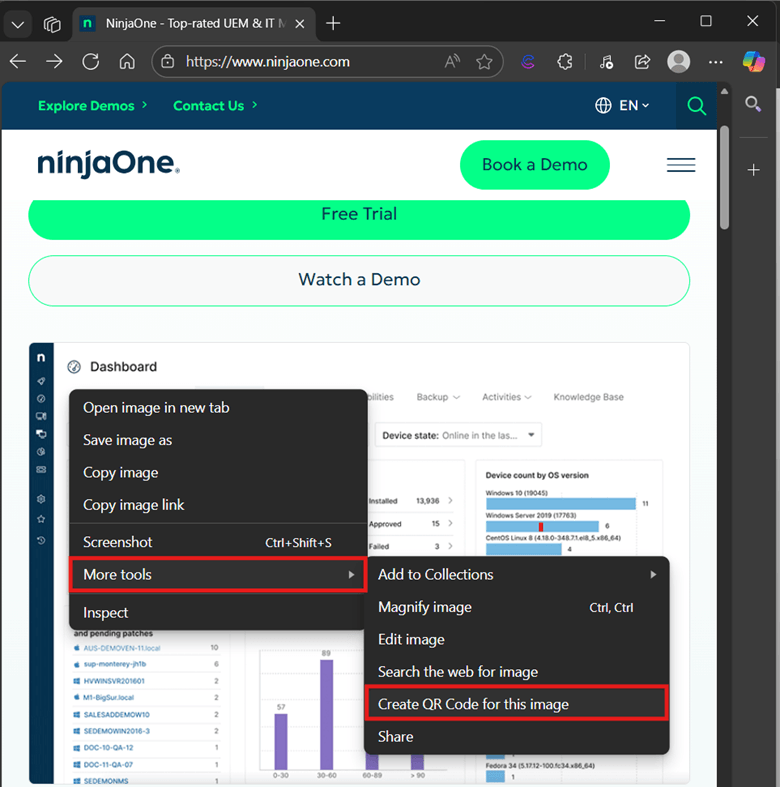Viewport: 780px width, 787px height.
Task: Open the Backup dropdown in dashboard
Action: click(x=438, y=397)
